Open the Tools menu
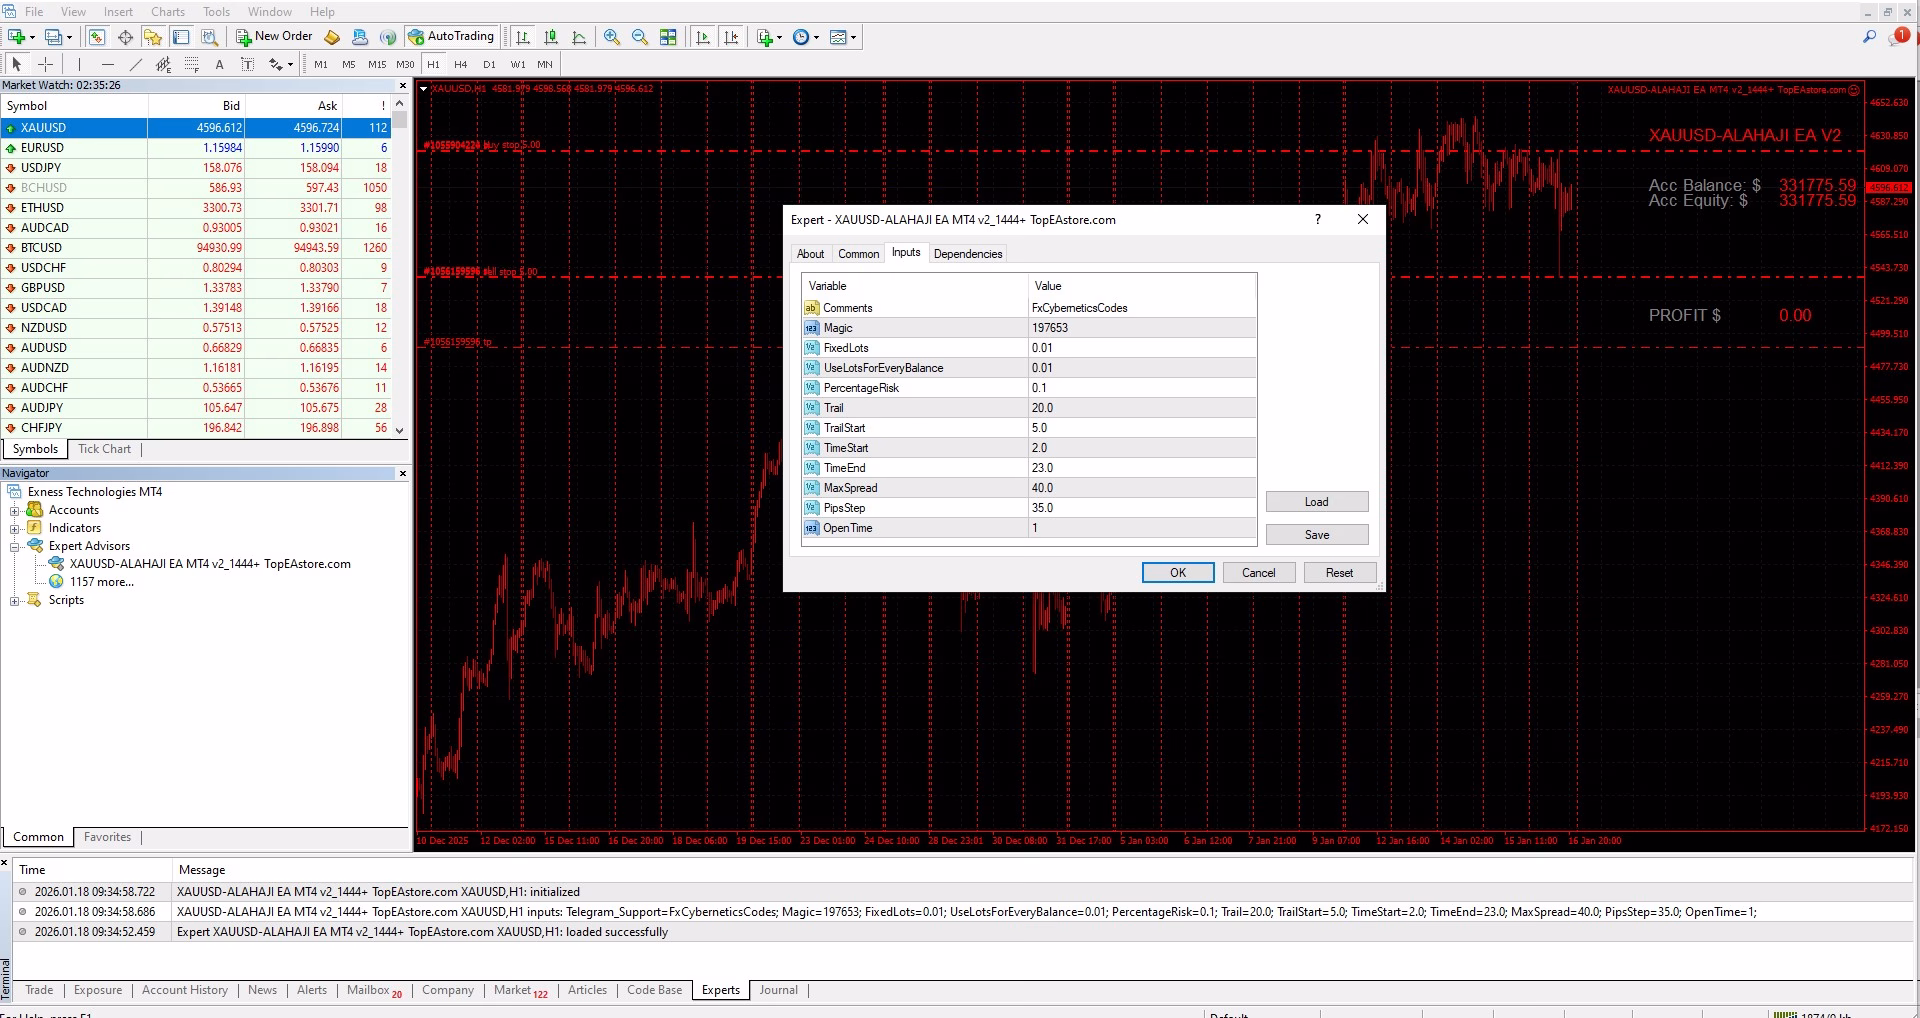1920x1018 pixels. (216, 11)
